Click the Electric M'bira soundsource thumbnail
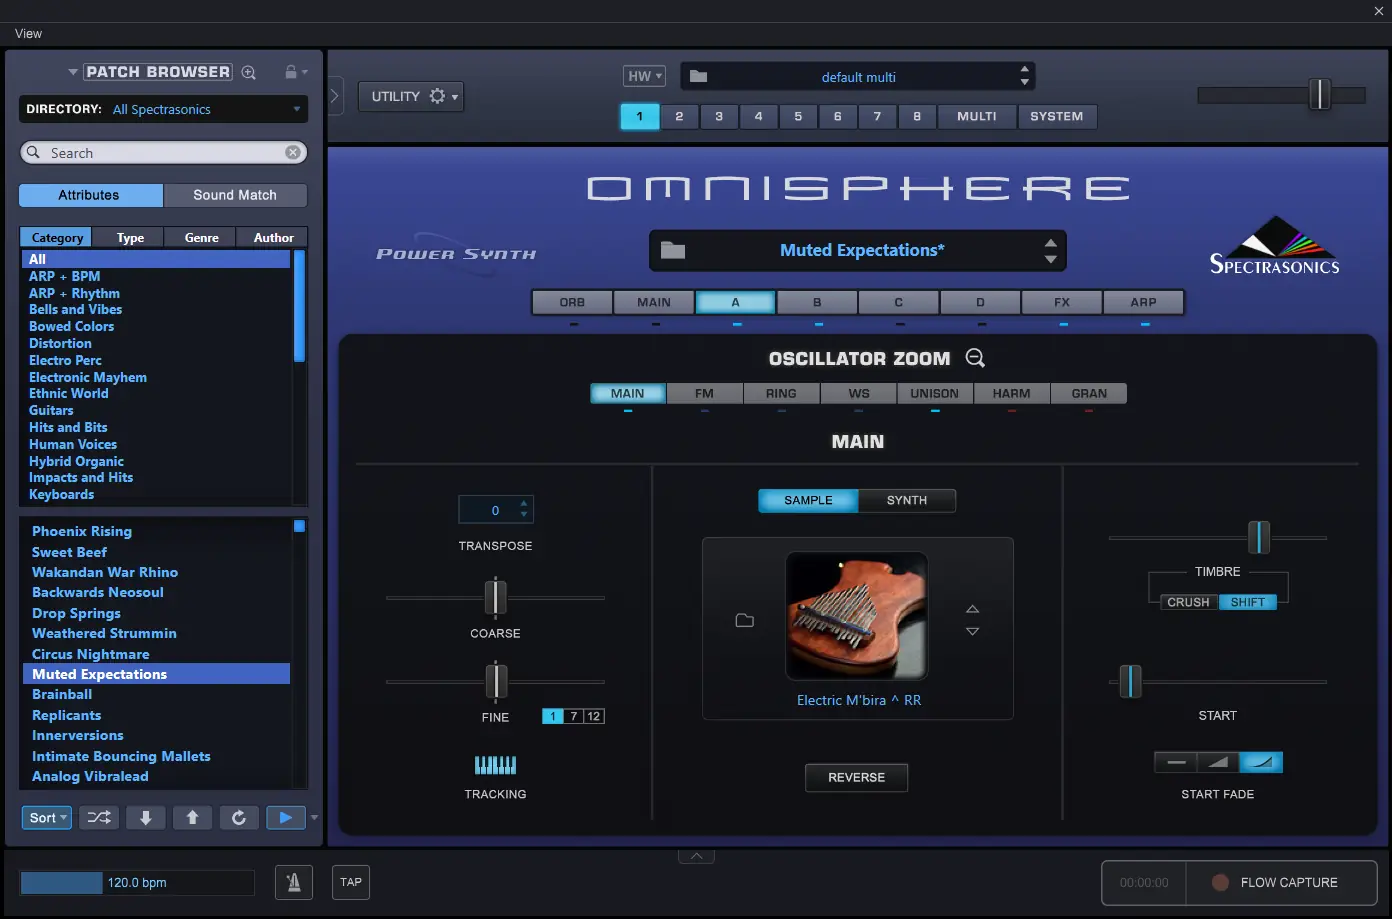 pos(857,616)
